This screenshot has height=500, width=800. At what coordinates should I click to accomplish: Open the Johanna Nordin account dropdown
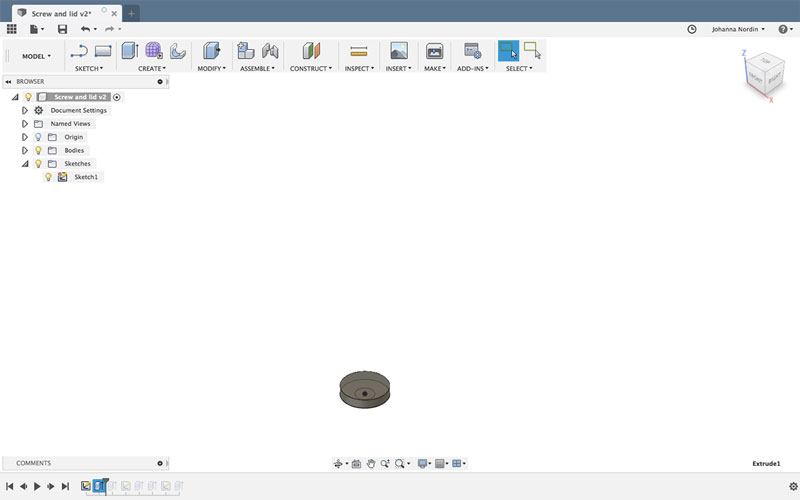[738, 29]
